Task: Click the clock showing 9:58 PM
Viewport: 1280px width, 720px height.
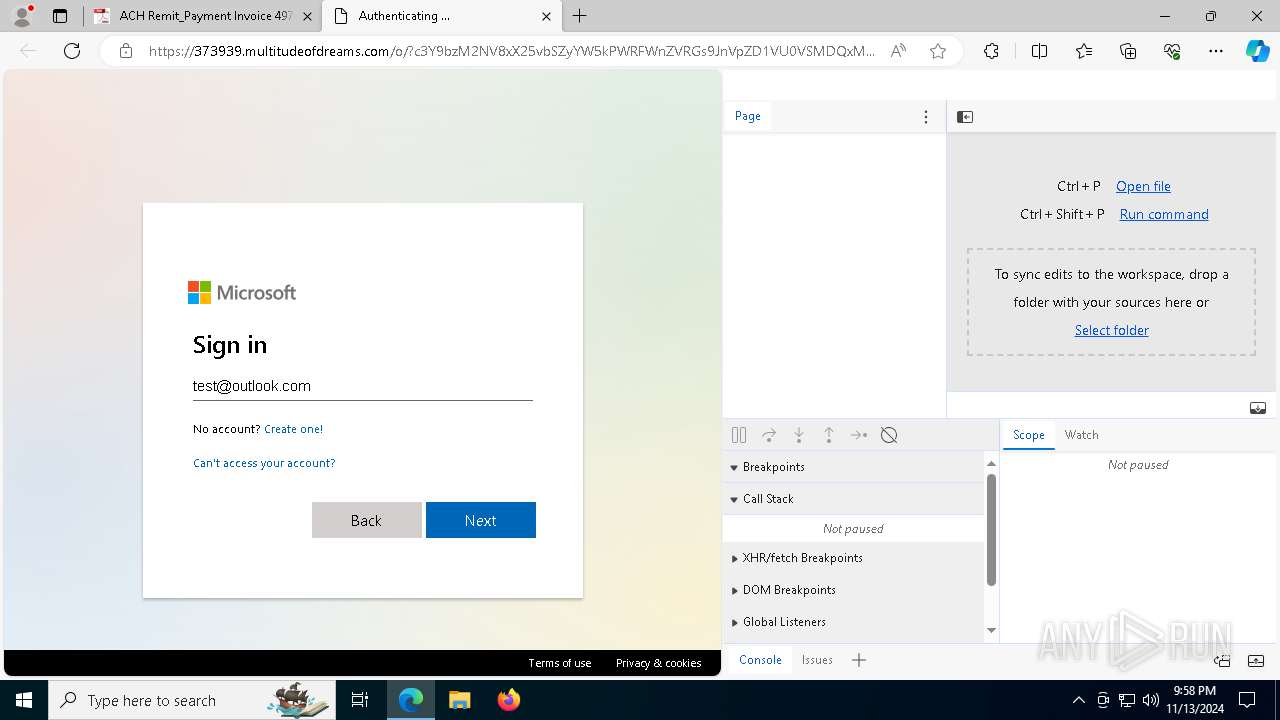Action: [1194, 700]
